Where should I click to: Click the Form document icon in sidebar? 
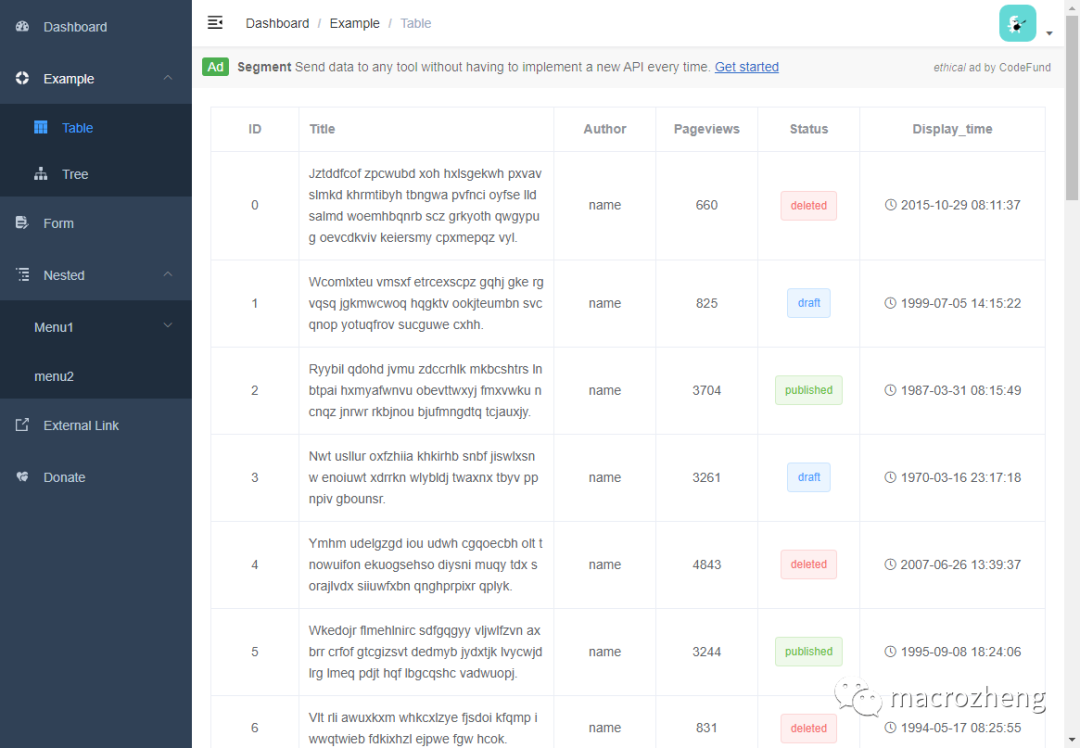point(22,223)
